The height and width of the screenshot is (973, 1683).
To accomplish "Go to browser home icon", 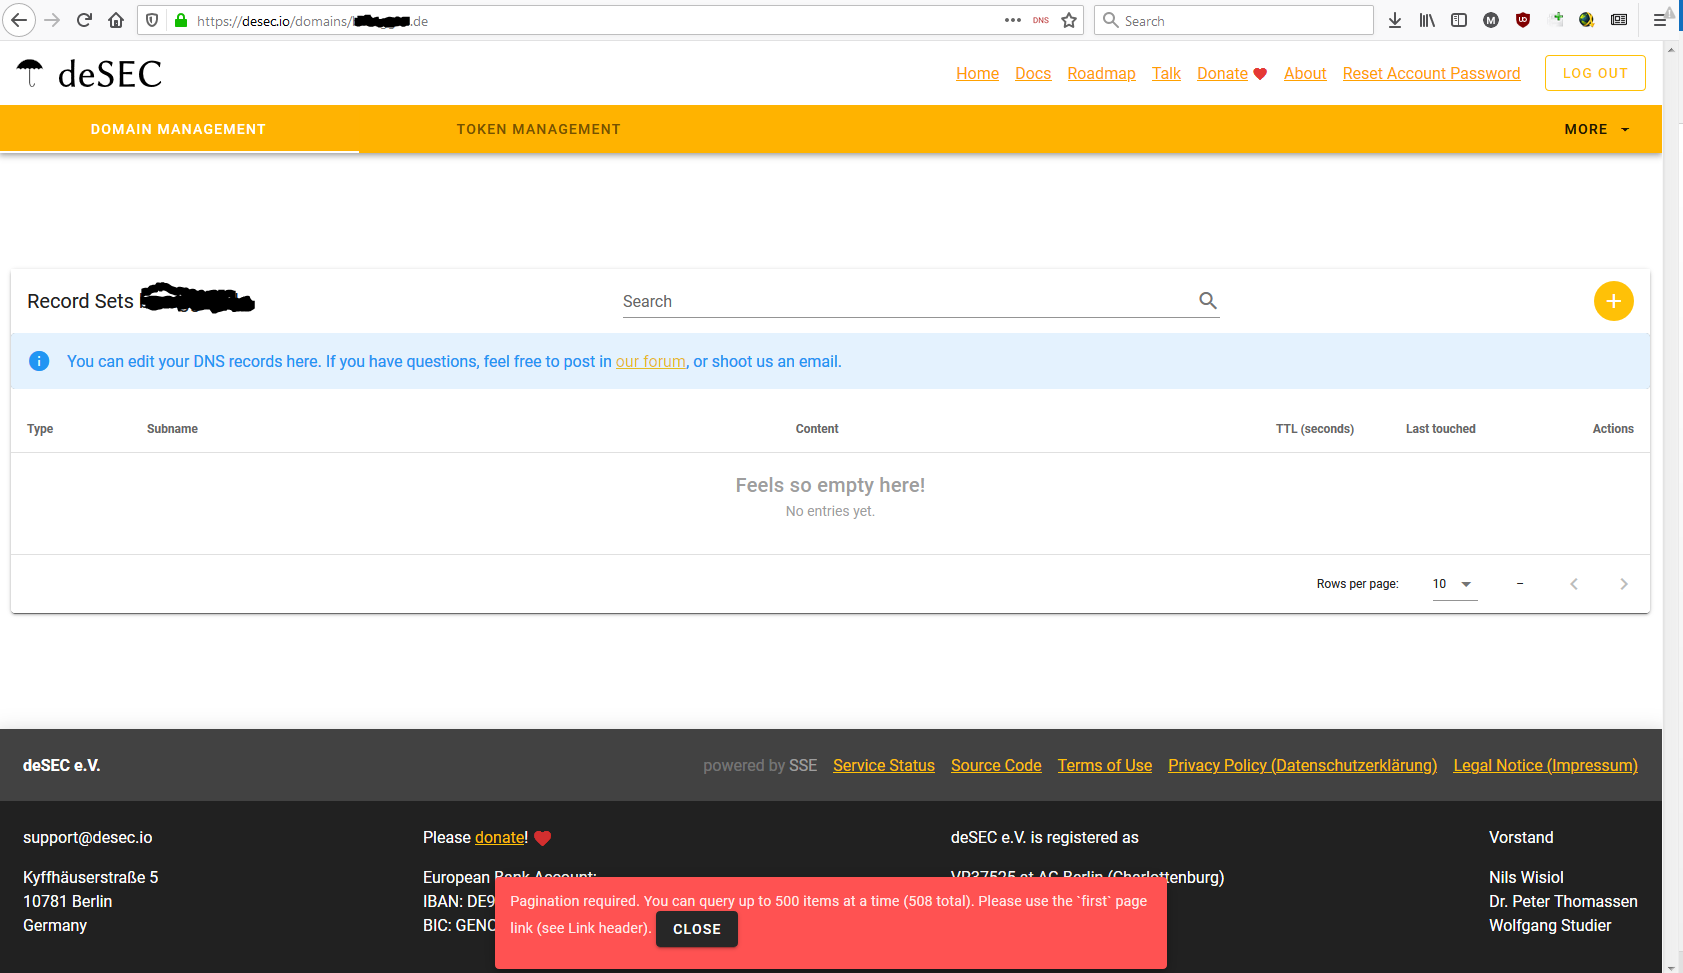I will coord(116,20).
